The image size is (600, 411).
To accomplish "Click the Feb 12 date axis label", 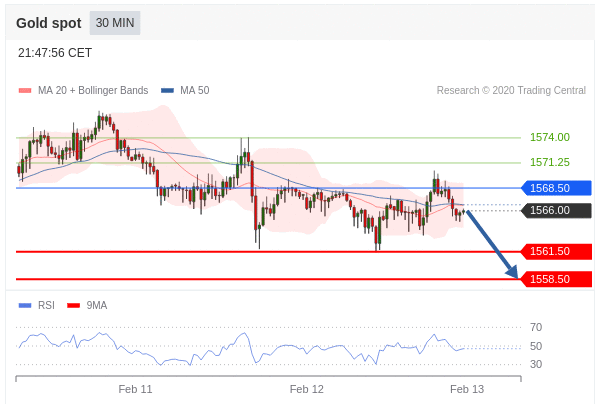I will [307, 389].
